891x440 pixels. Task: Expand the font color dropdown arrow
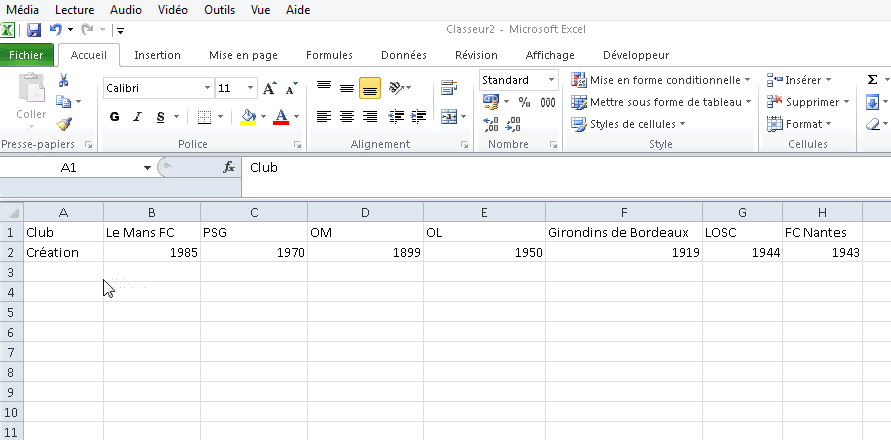(297, 117)
